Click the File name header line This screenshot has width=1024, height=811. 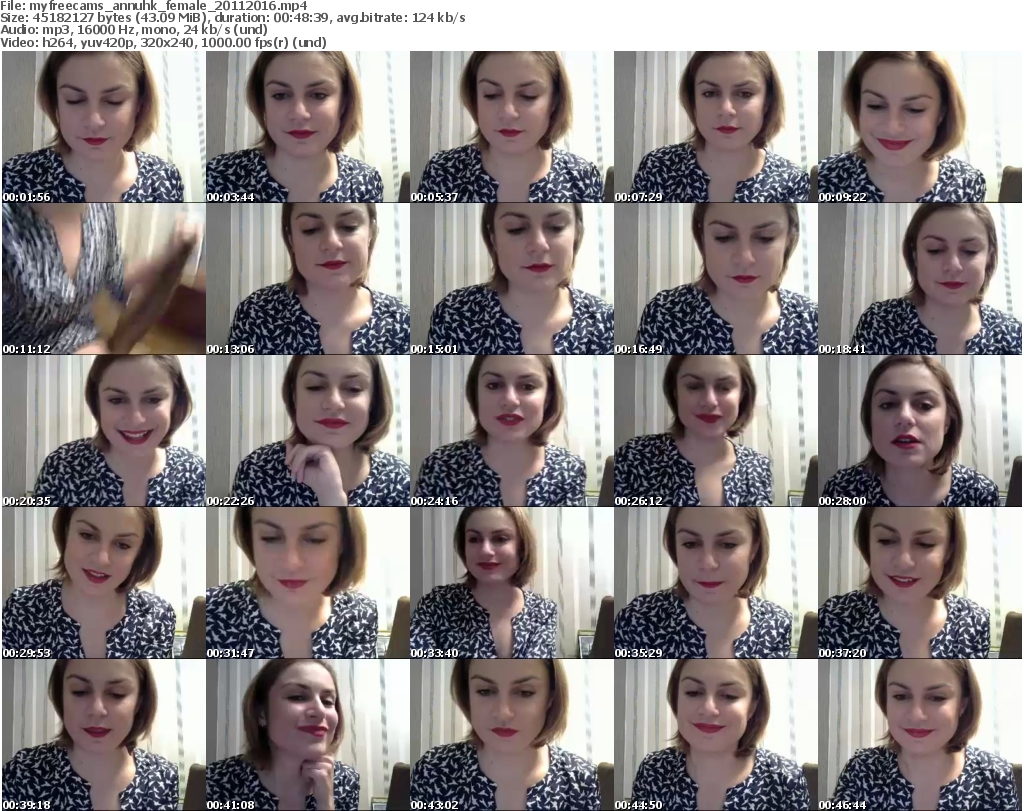(154, 6)
